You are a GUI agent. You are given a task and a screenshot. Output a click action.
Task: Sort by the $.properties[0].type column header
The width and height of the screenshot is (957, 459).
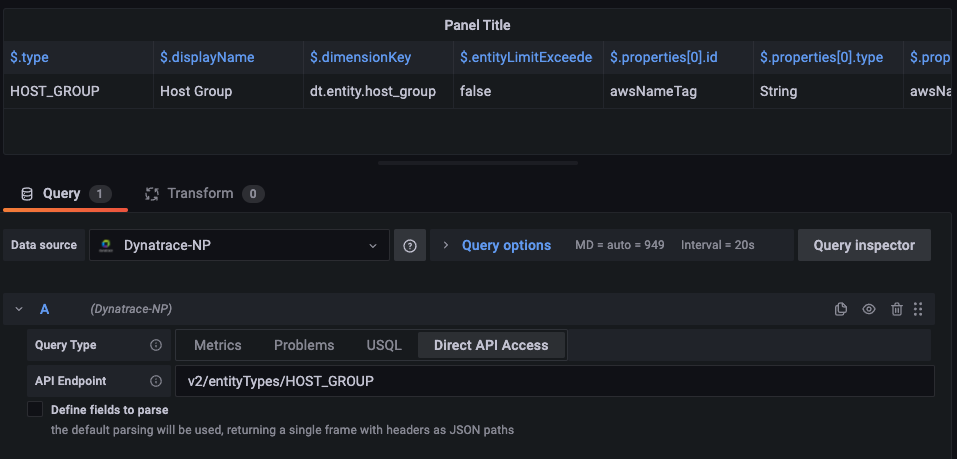click(x=828, y=57)
